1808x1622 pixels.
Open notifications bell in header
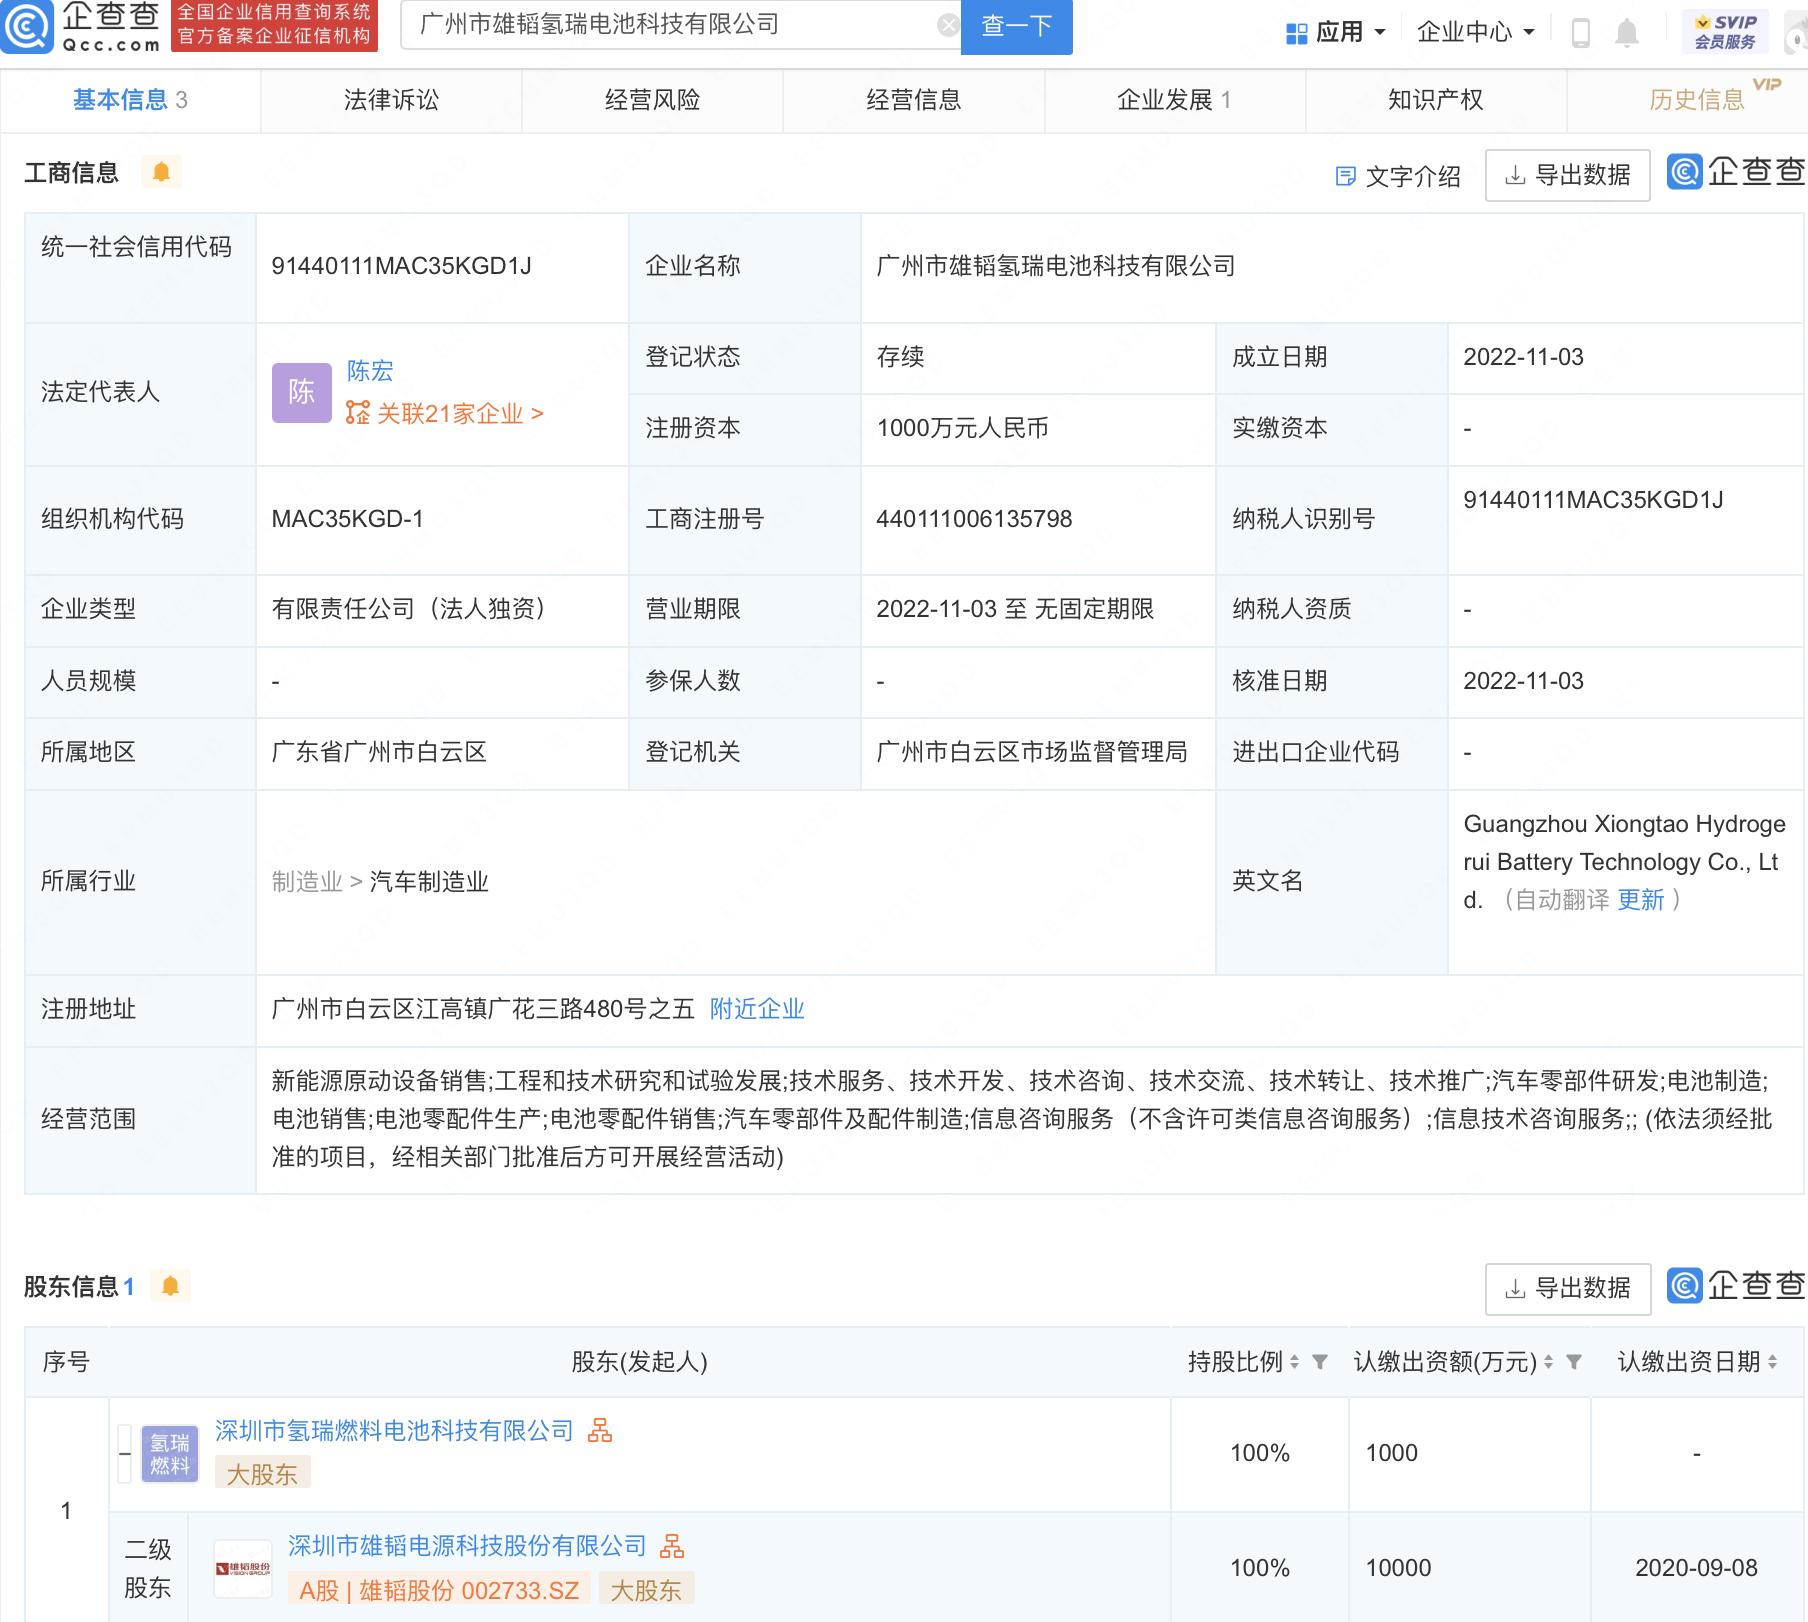click(1627, 33)
